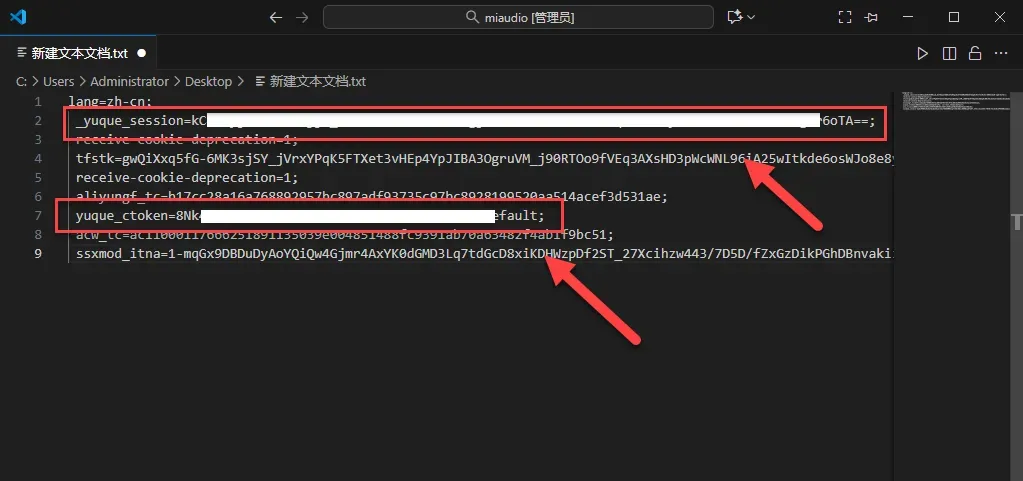Click the C: drive breadcrumb
Screen dimensions: 1023x481
click(21, 81)
